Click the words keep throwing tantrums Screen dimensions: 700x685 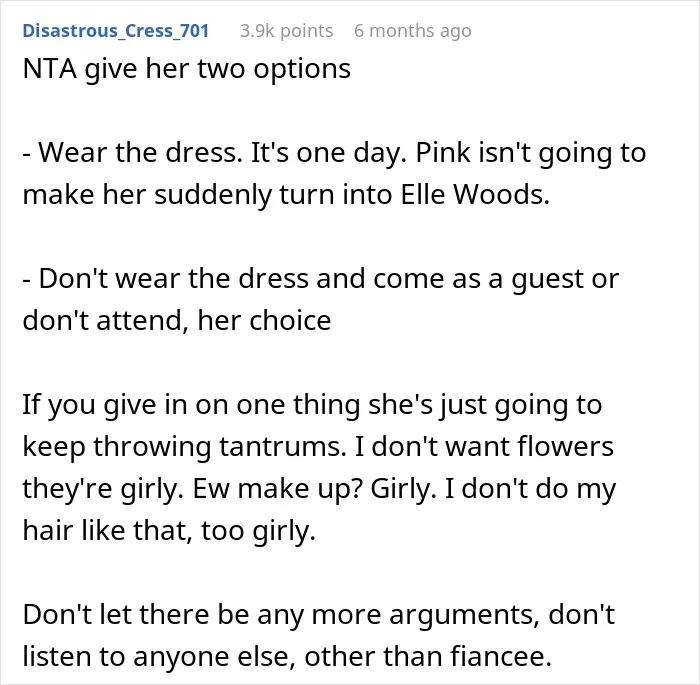coord(184,447)
